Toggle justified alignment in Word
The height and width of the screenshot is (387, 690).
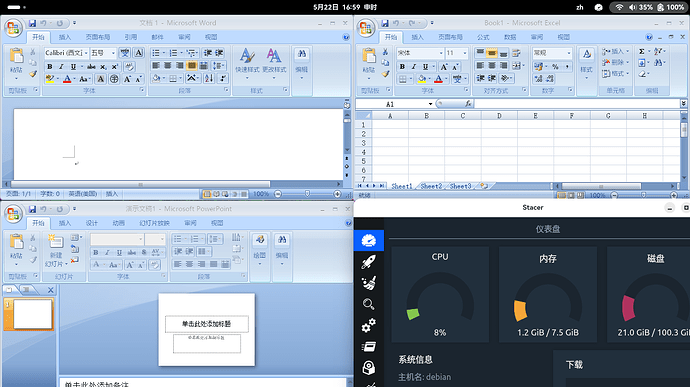pos(191,66)
